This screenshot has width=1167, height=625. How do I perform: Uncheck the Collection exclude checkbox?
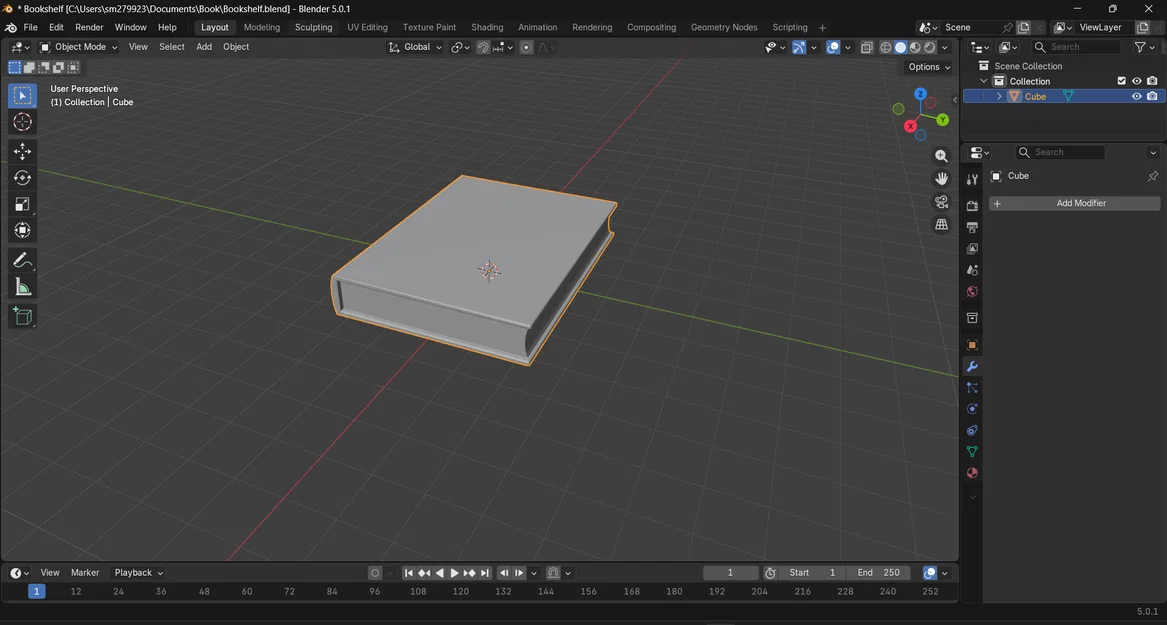pyautogui.click(x=1121, y=81)
